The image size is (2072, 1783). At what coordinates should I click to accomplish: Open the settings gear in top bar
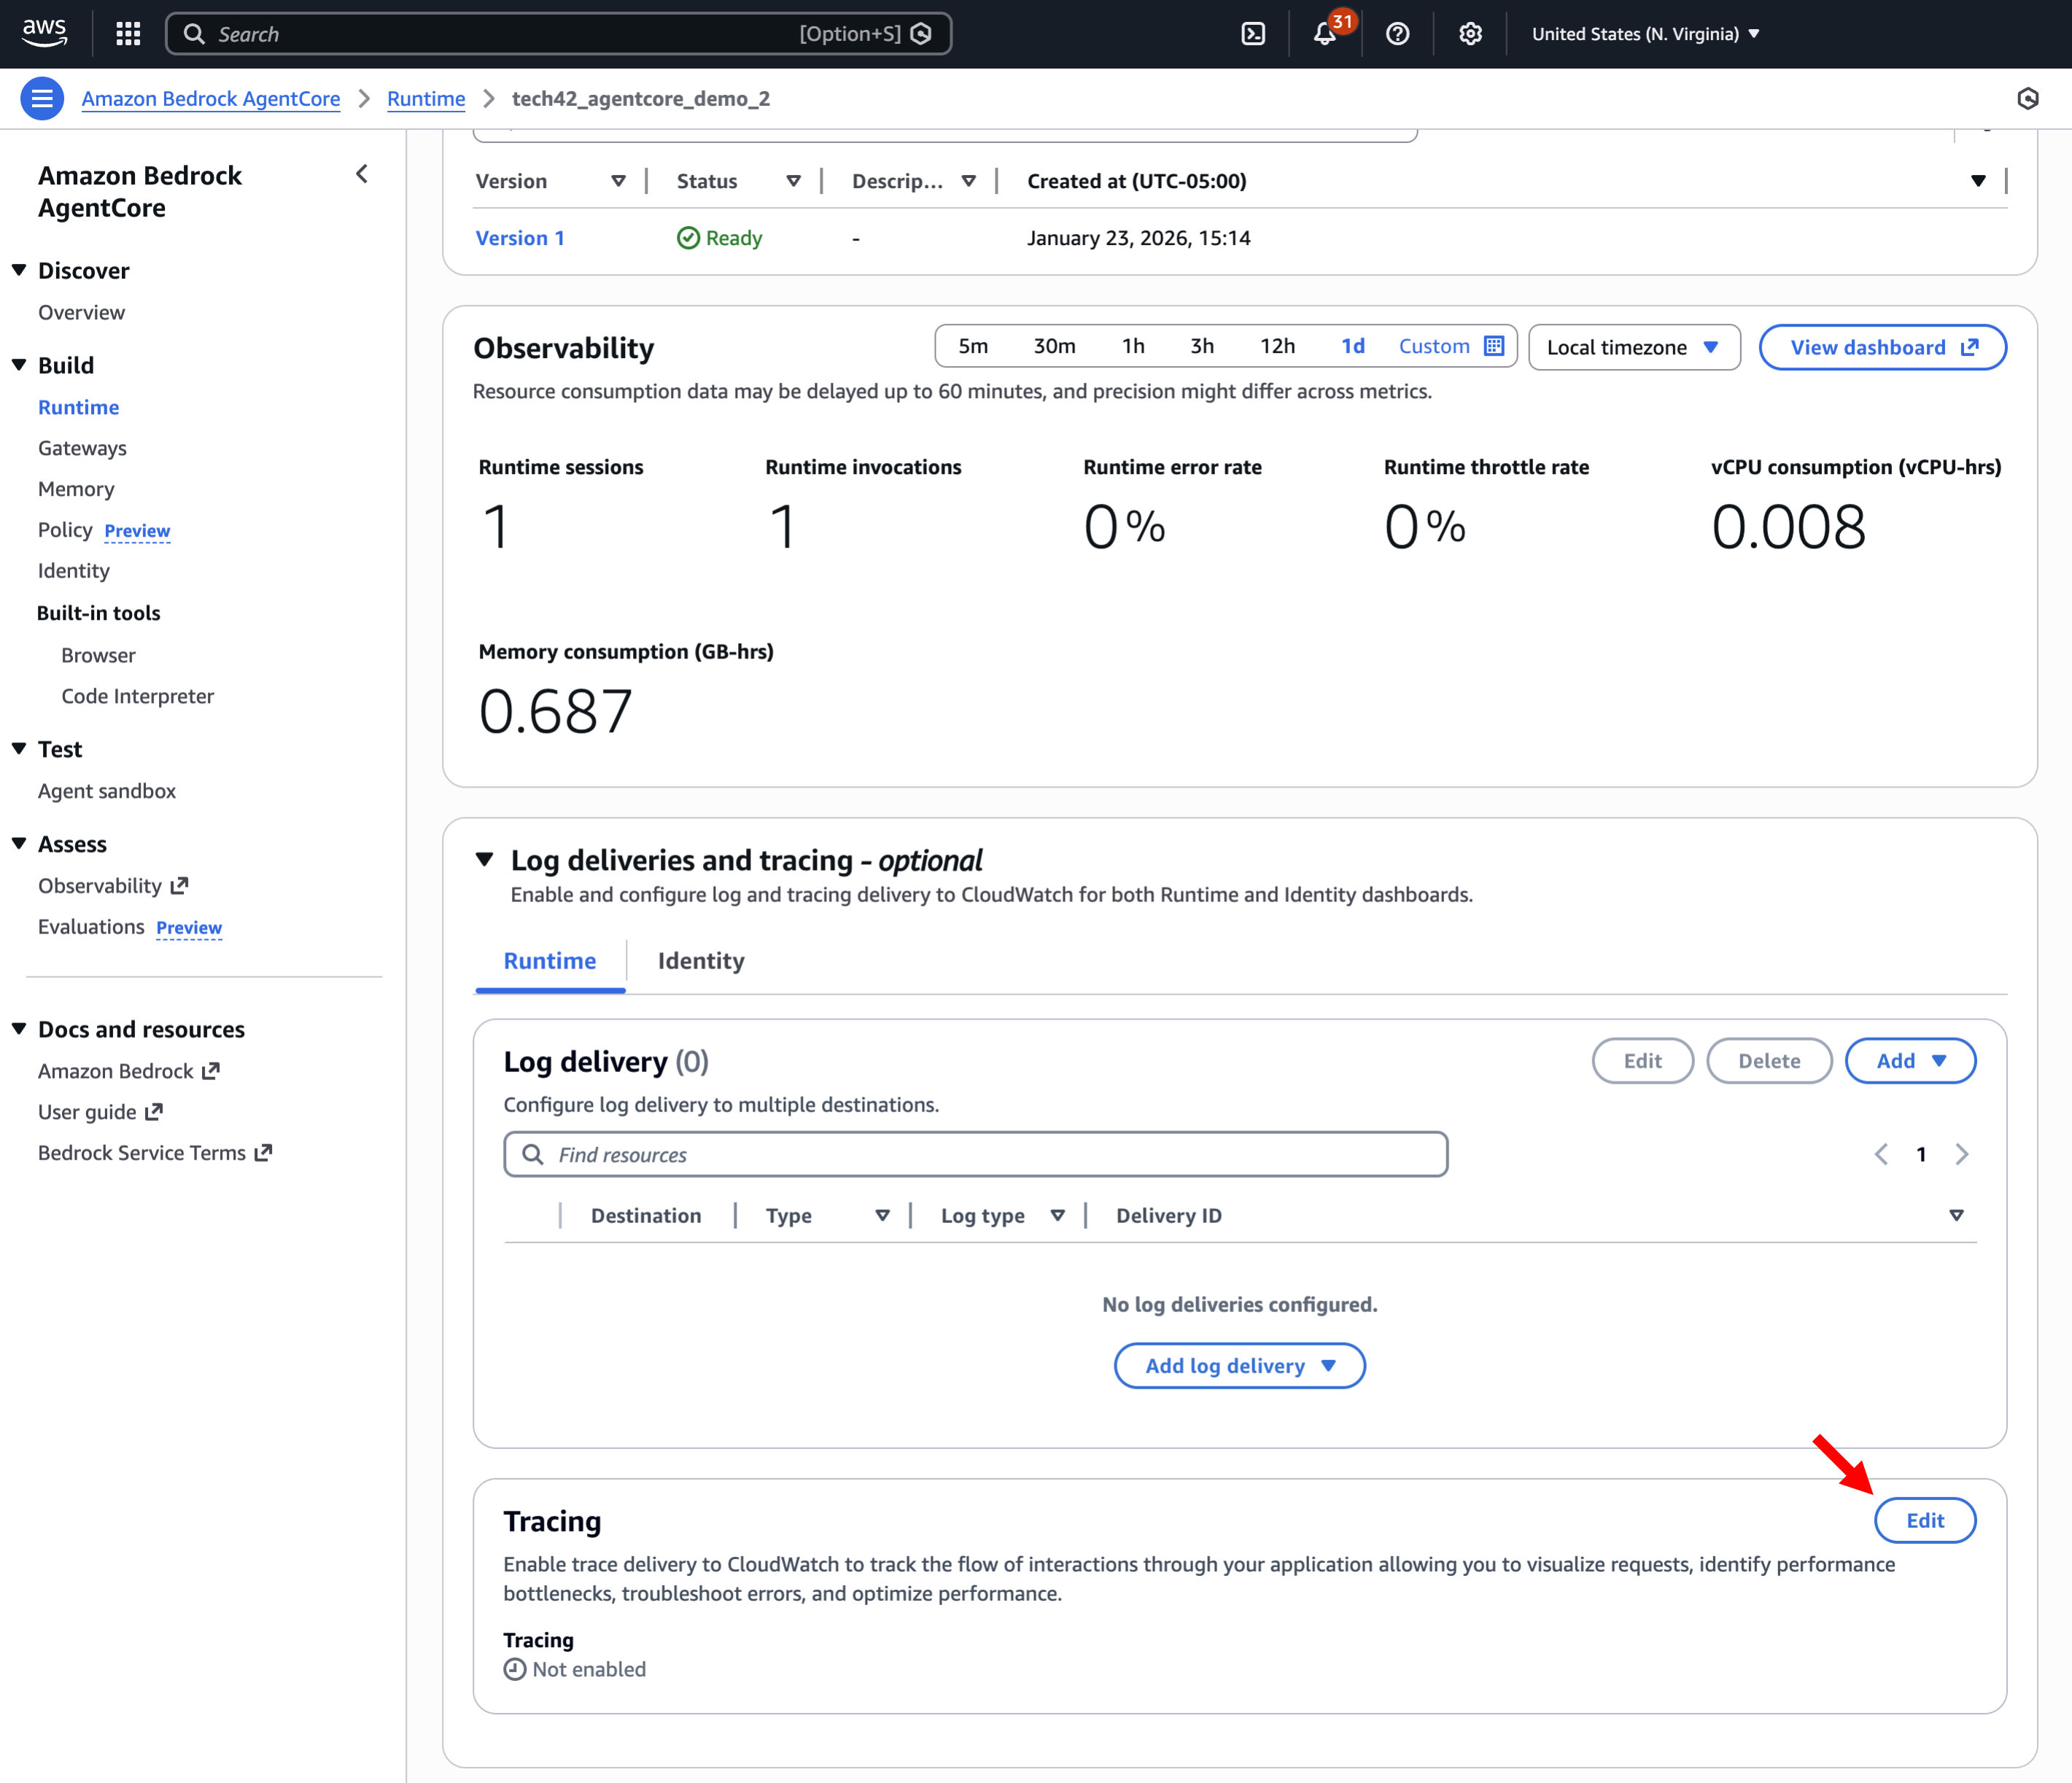[x=1469, y=34]
